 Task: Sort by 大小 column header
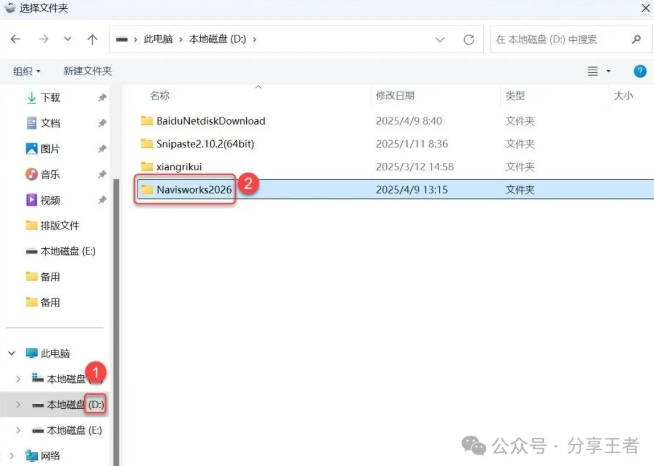(x=623, y=96)
